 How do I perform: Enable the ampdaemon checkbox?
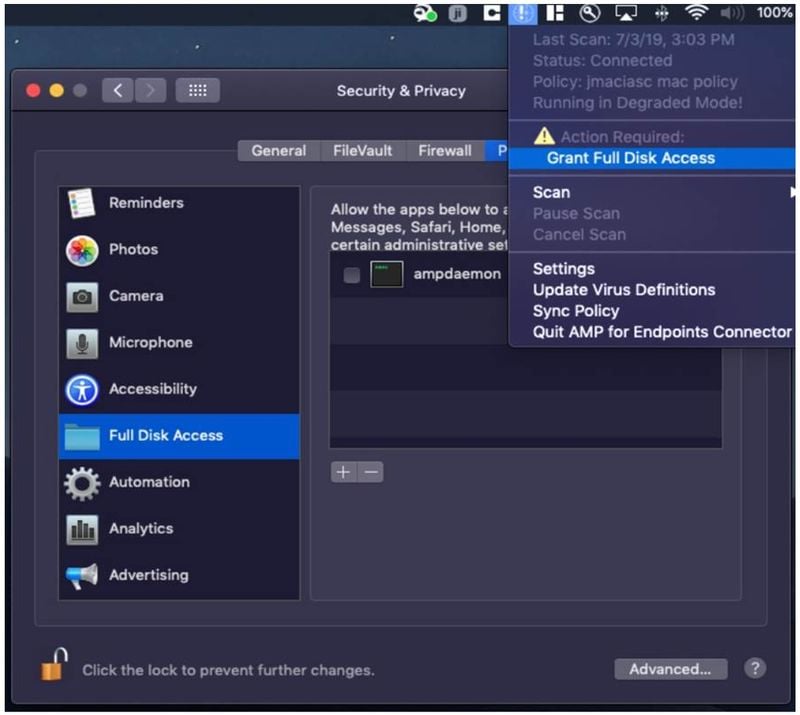352,275
